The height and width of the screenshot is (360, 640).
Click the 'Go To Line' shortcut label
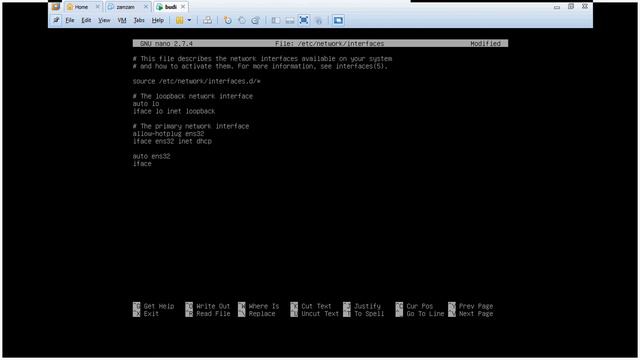pyautogui.click(x=425, y=313)
